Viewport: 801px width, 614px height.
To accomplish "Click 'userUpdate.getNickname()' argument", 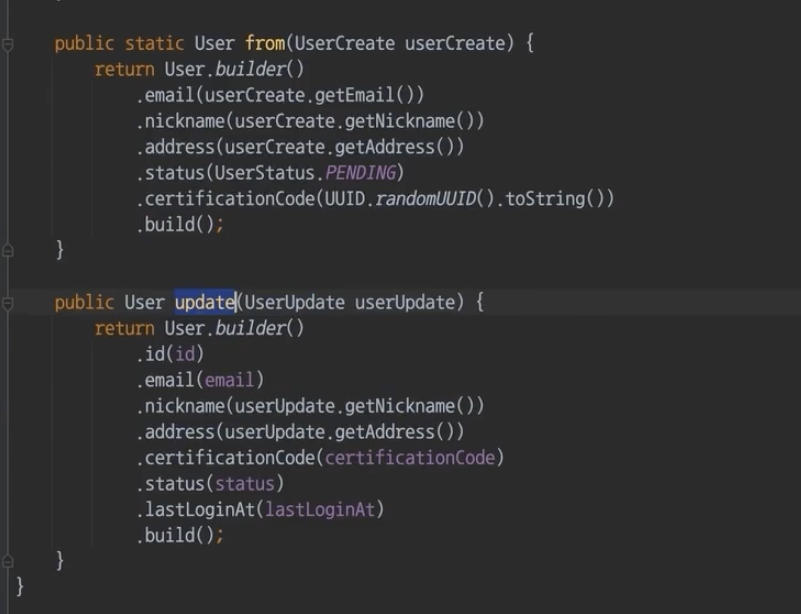I will [x=354, y=407].
